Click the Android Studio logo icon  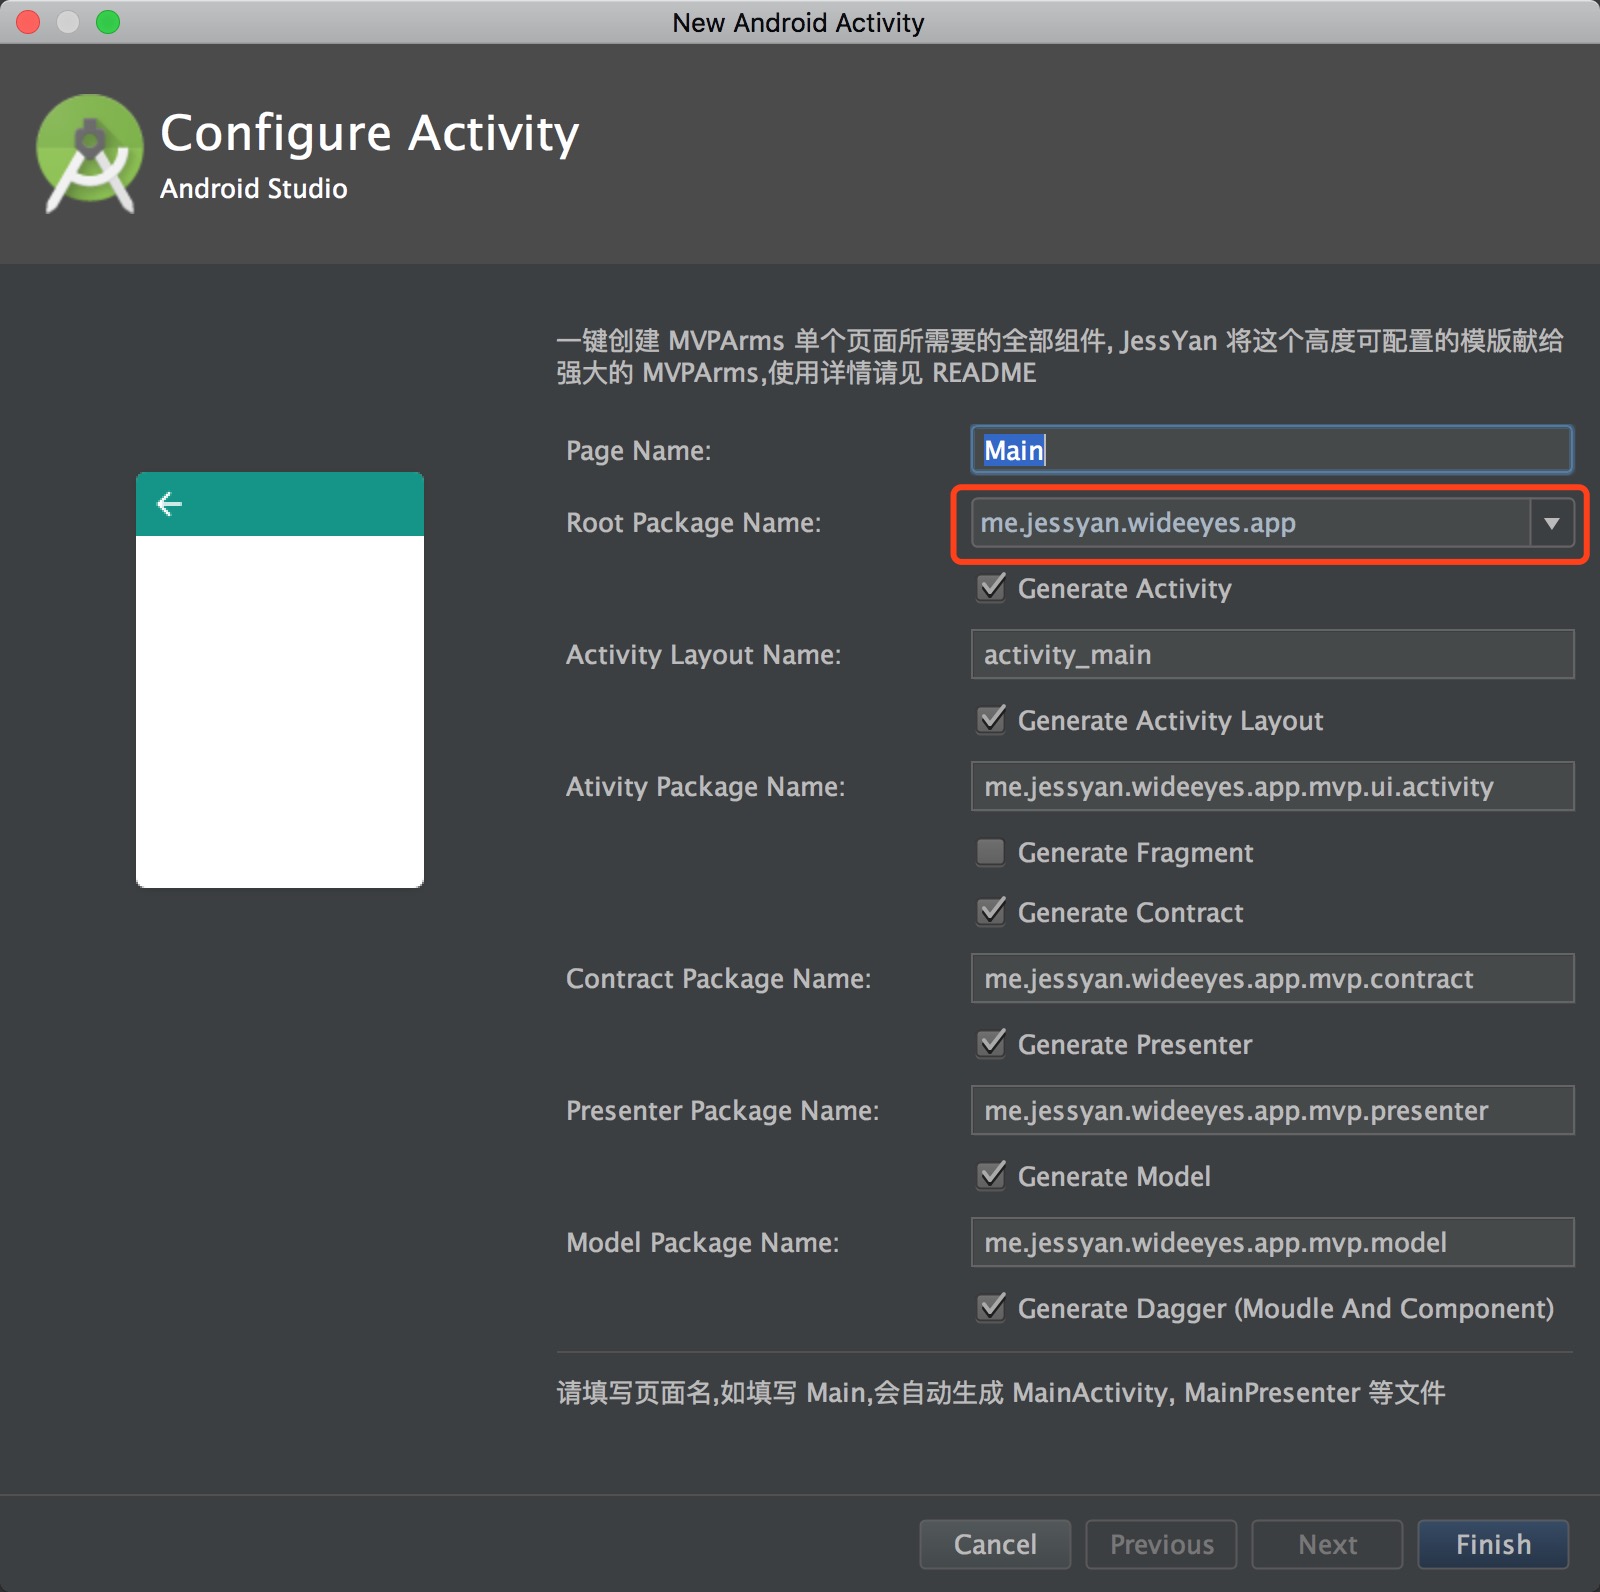89,153
